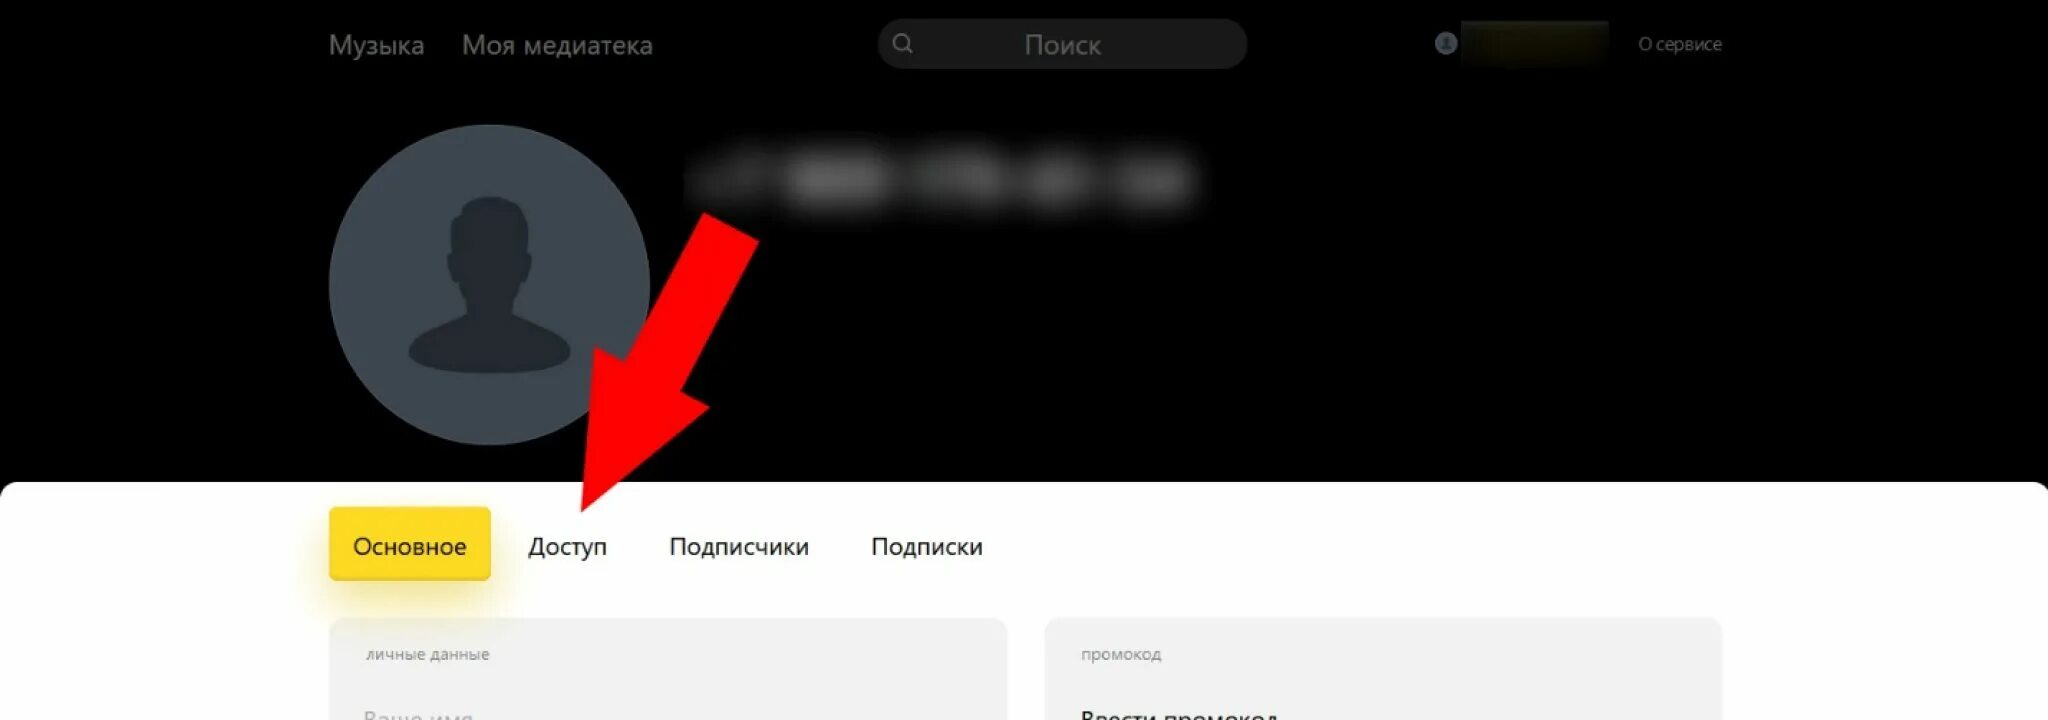Focus the Поиск search field
This screenshot has height=720, width=2048.
point(1062,44)
